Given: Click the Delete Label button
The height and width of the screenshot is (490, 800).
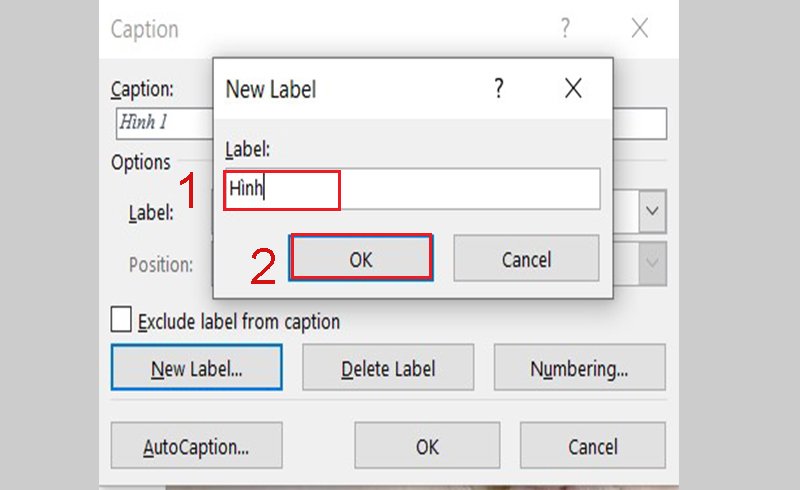Looking at the screenshot, I should coord(388,368).
